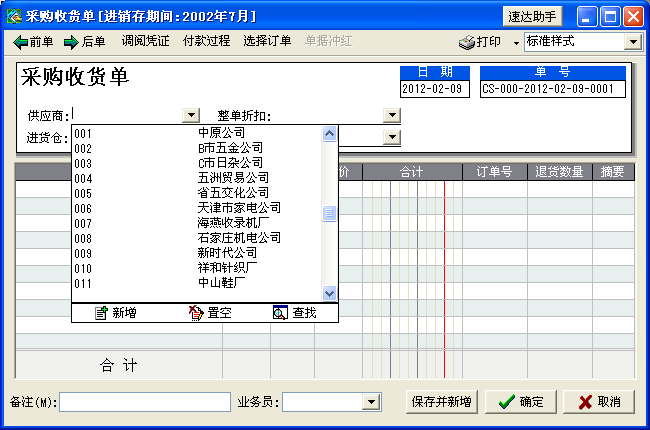Open 调阅凭证 from the toolbar
This screenshot has height=430, width=650.
[x=146, y=41]
